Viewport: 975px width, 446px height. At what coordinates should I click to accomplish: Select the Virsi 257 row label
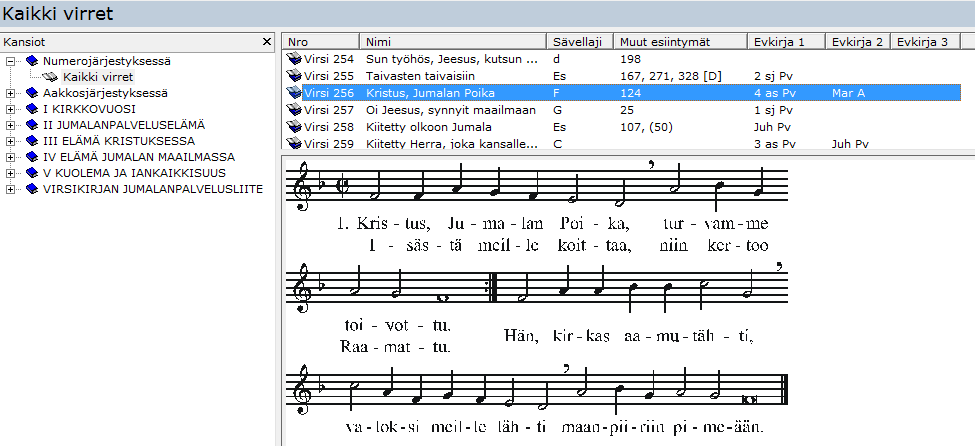click(329, 110)
